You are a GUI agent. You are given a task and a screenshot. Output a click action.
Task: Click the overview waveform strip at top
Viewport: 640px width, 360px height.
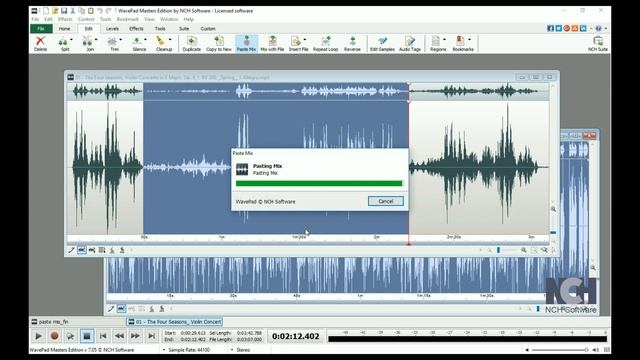pyautogui.click(x=308, y=91)
